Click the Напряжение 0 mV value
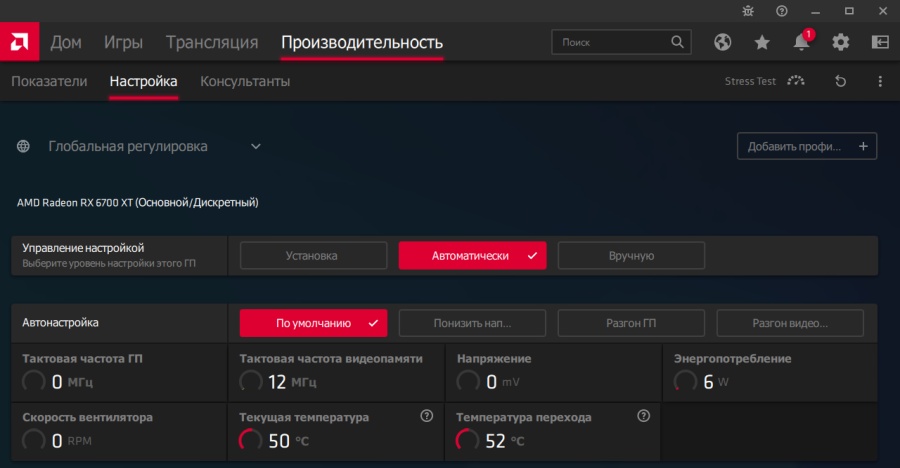 (x=503, y=382)
